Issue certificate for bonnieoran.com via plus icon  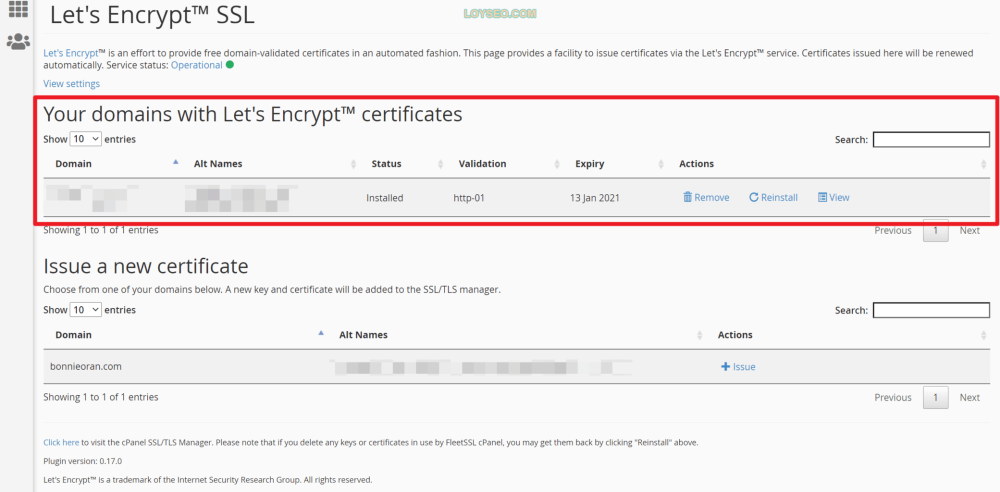(725, 366)
